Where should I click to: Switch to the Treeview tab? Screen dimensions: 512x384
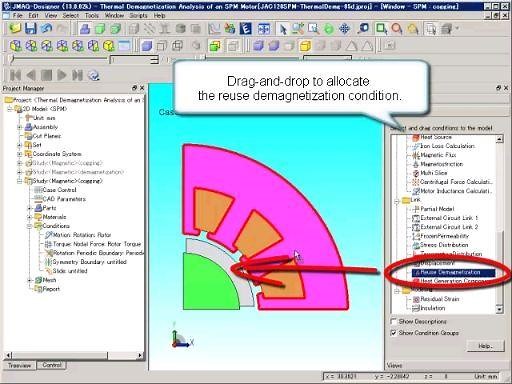point(19,365)
